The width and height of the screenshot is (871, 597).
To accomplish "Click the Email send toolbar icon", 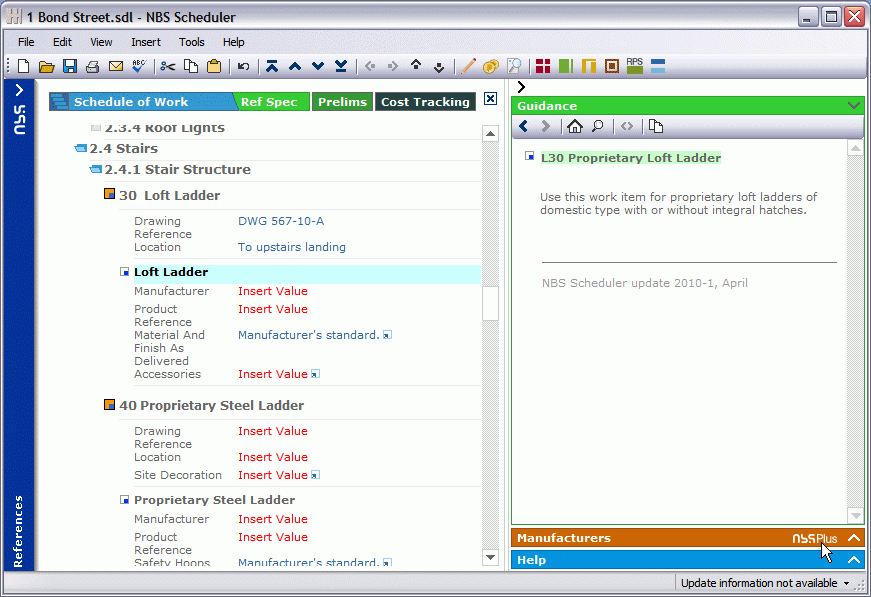I will tap(115, 66).
